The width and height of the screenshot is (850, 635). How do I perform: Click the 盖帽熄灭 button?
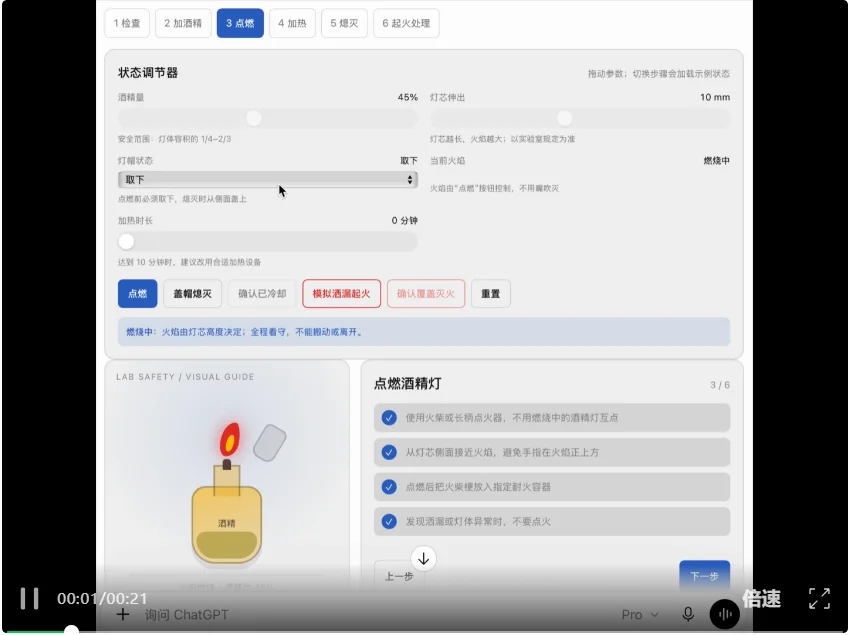(192, 293)
